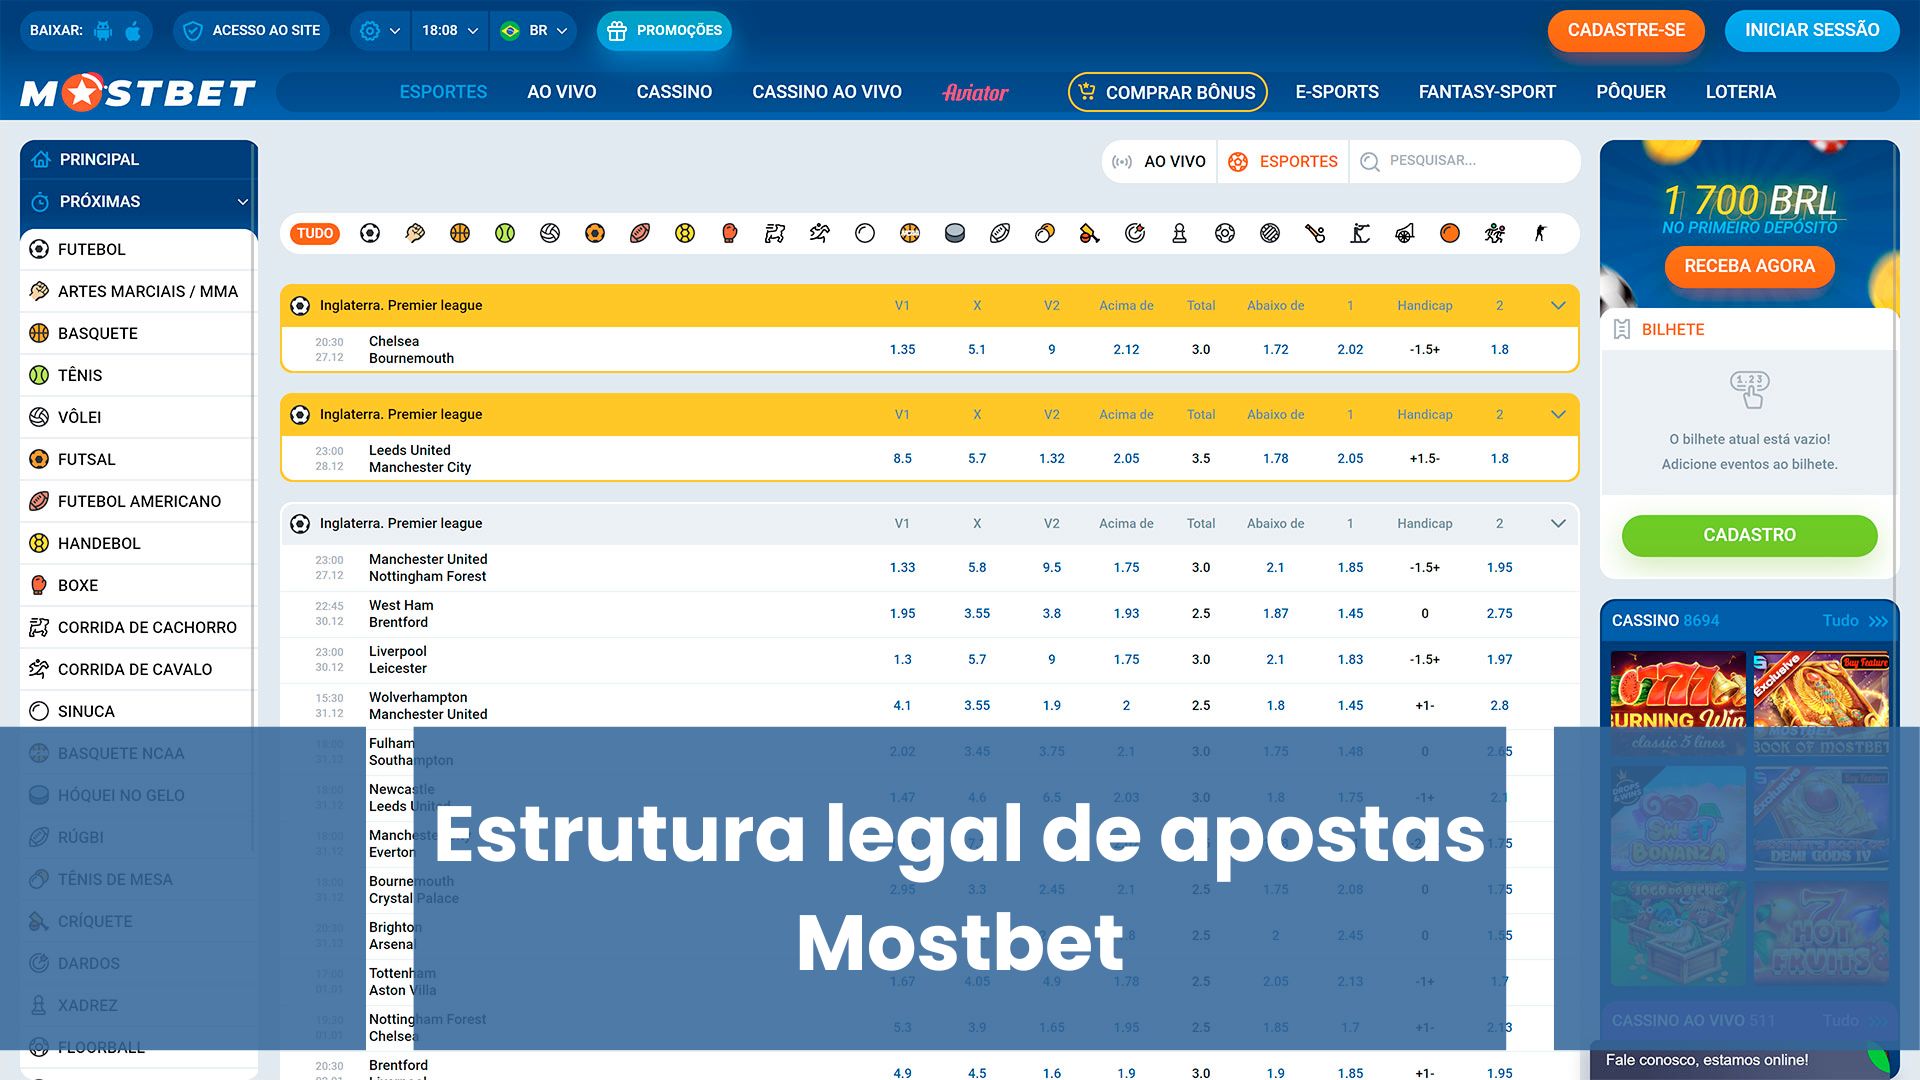Open the settings gear dropdown
The height and width of the screenshot is (1080, 1920).
click(379, 31)
